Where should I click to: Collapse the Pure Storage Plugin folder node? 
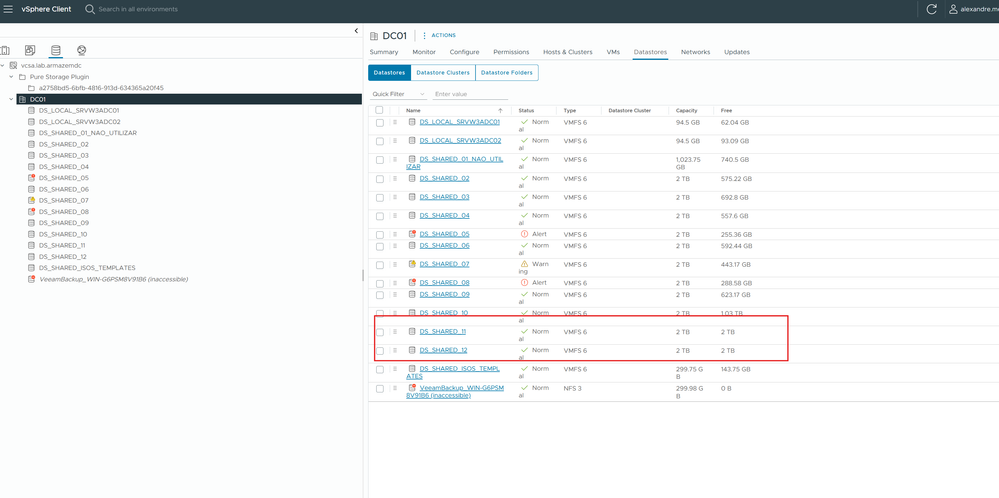(11, 76)
